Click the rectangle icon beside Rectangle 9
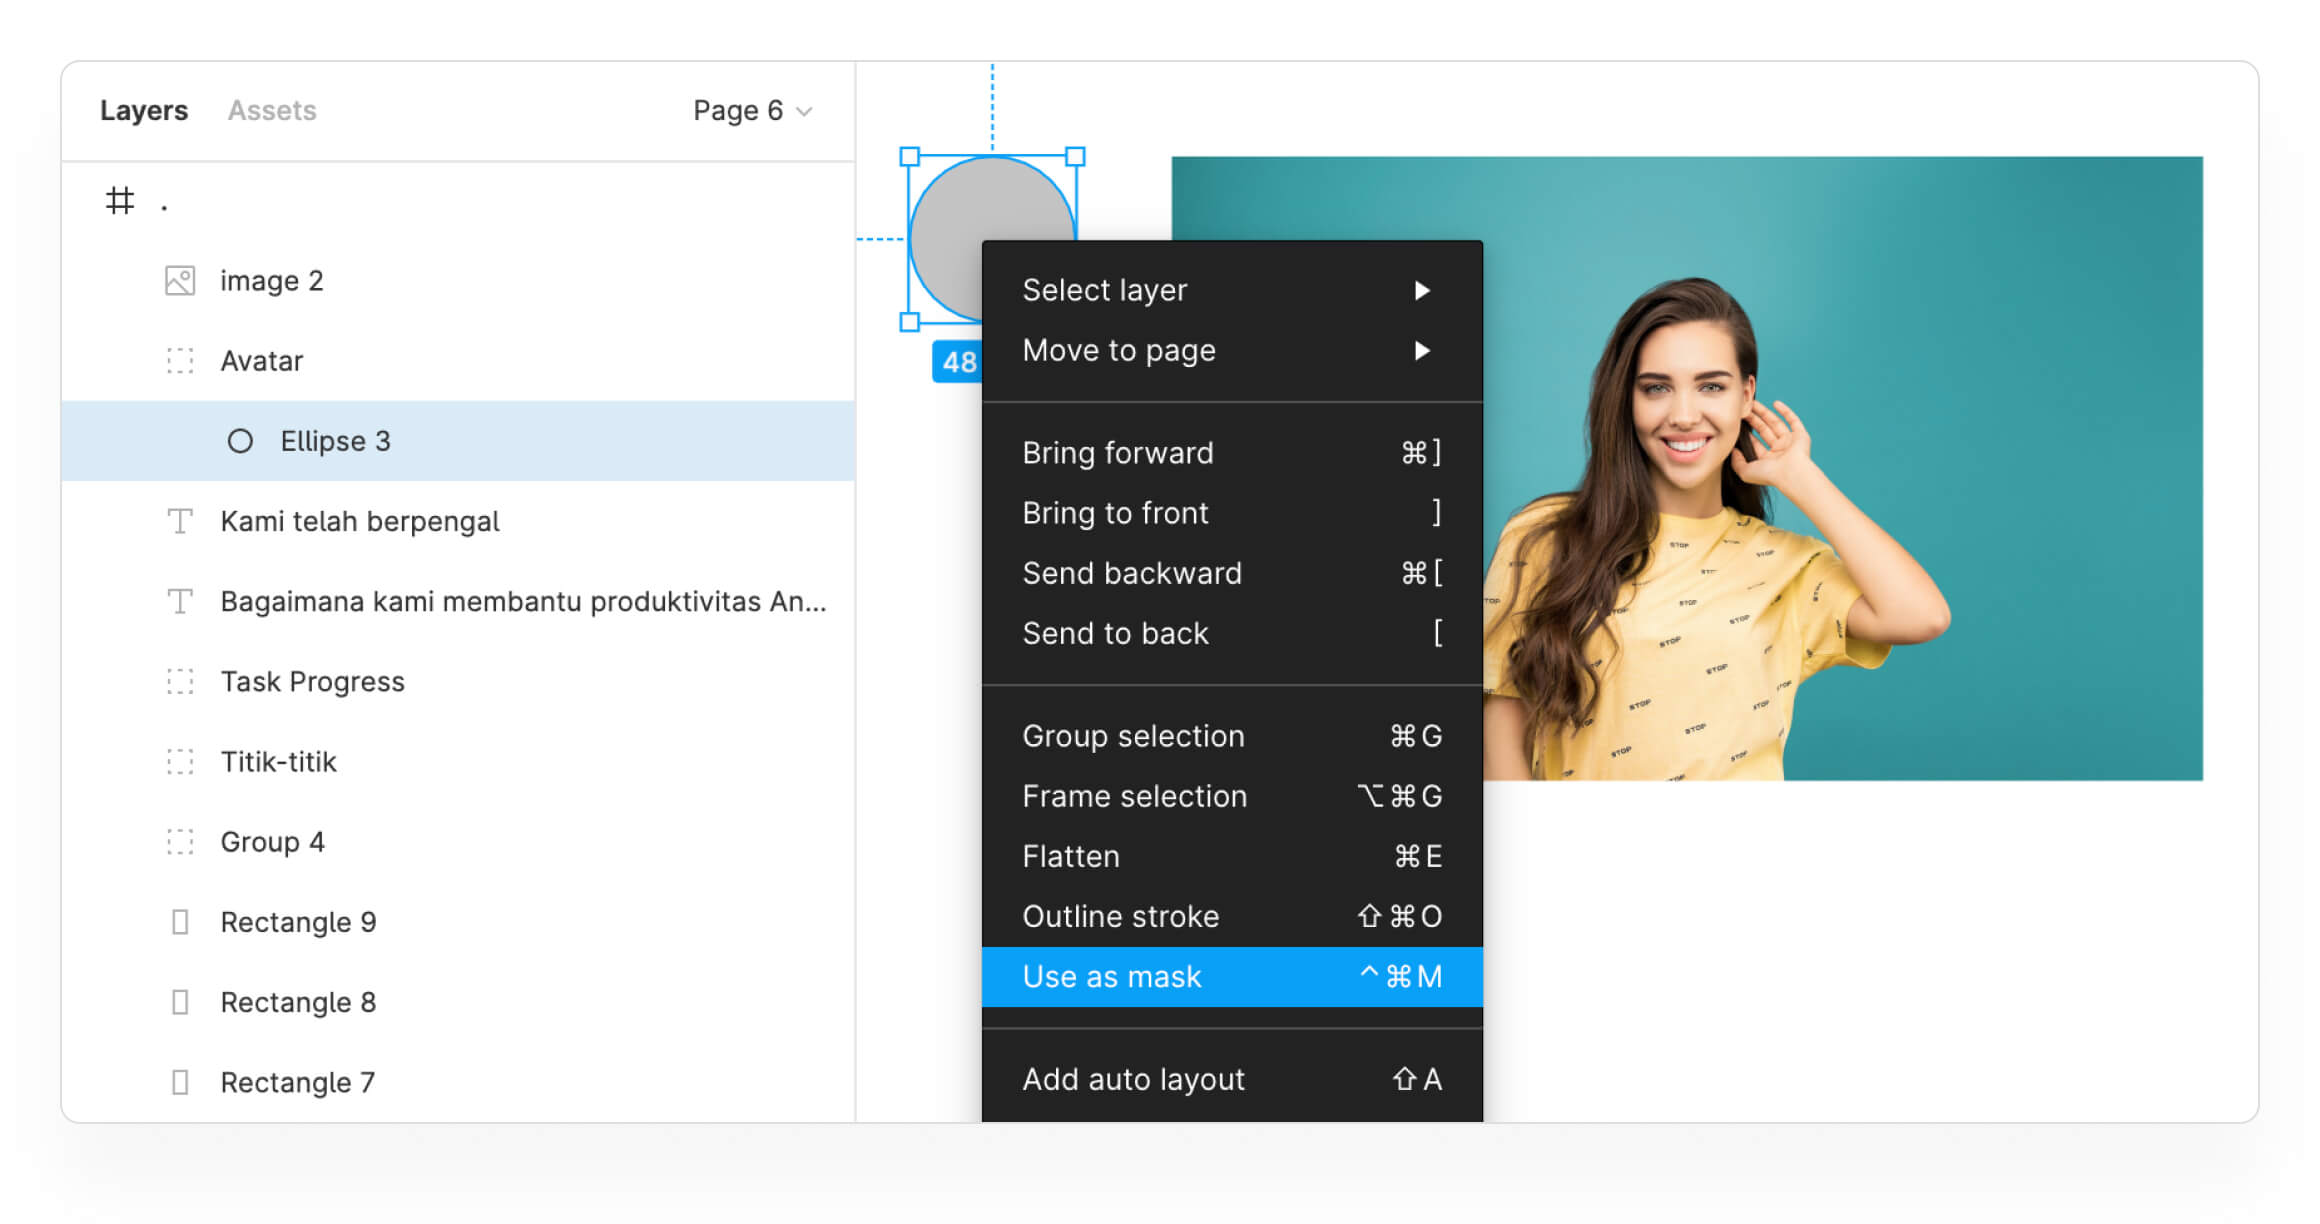The height and width of the screenshot is (1224, 2320). [180, 922]
